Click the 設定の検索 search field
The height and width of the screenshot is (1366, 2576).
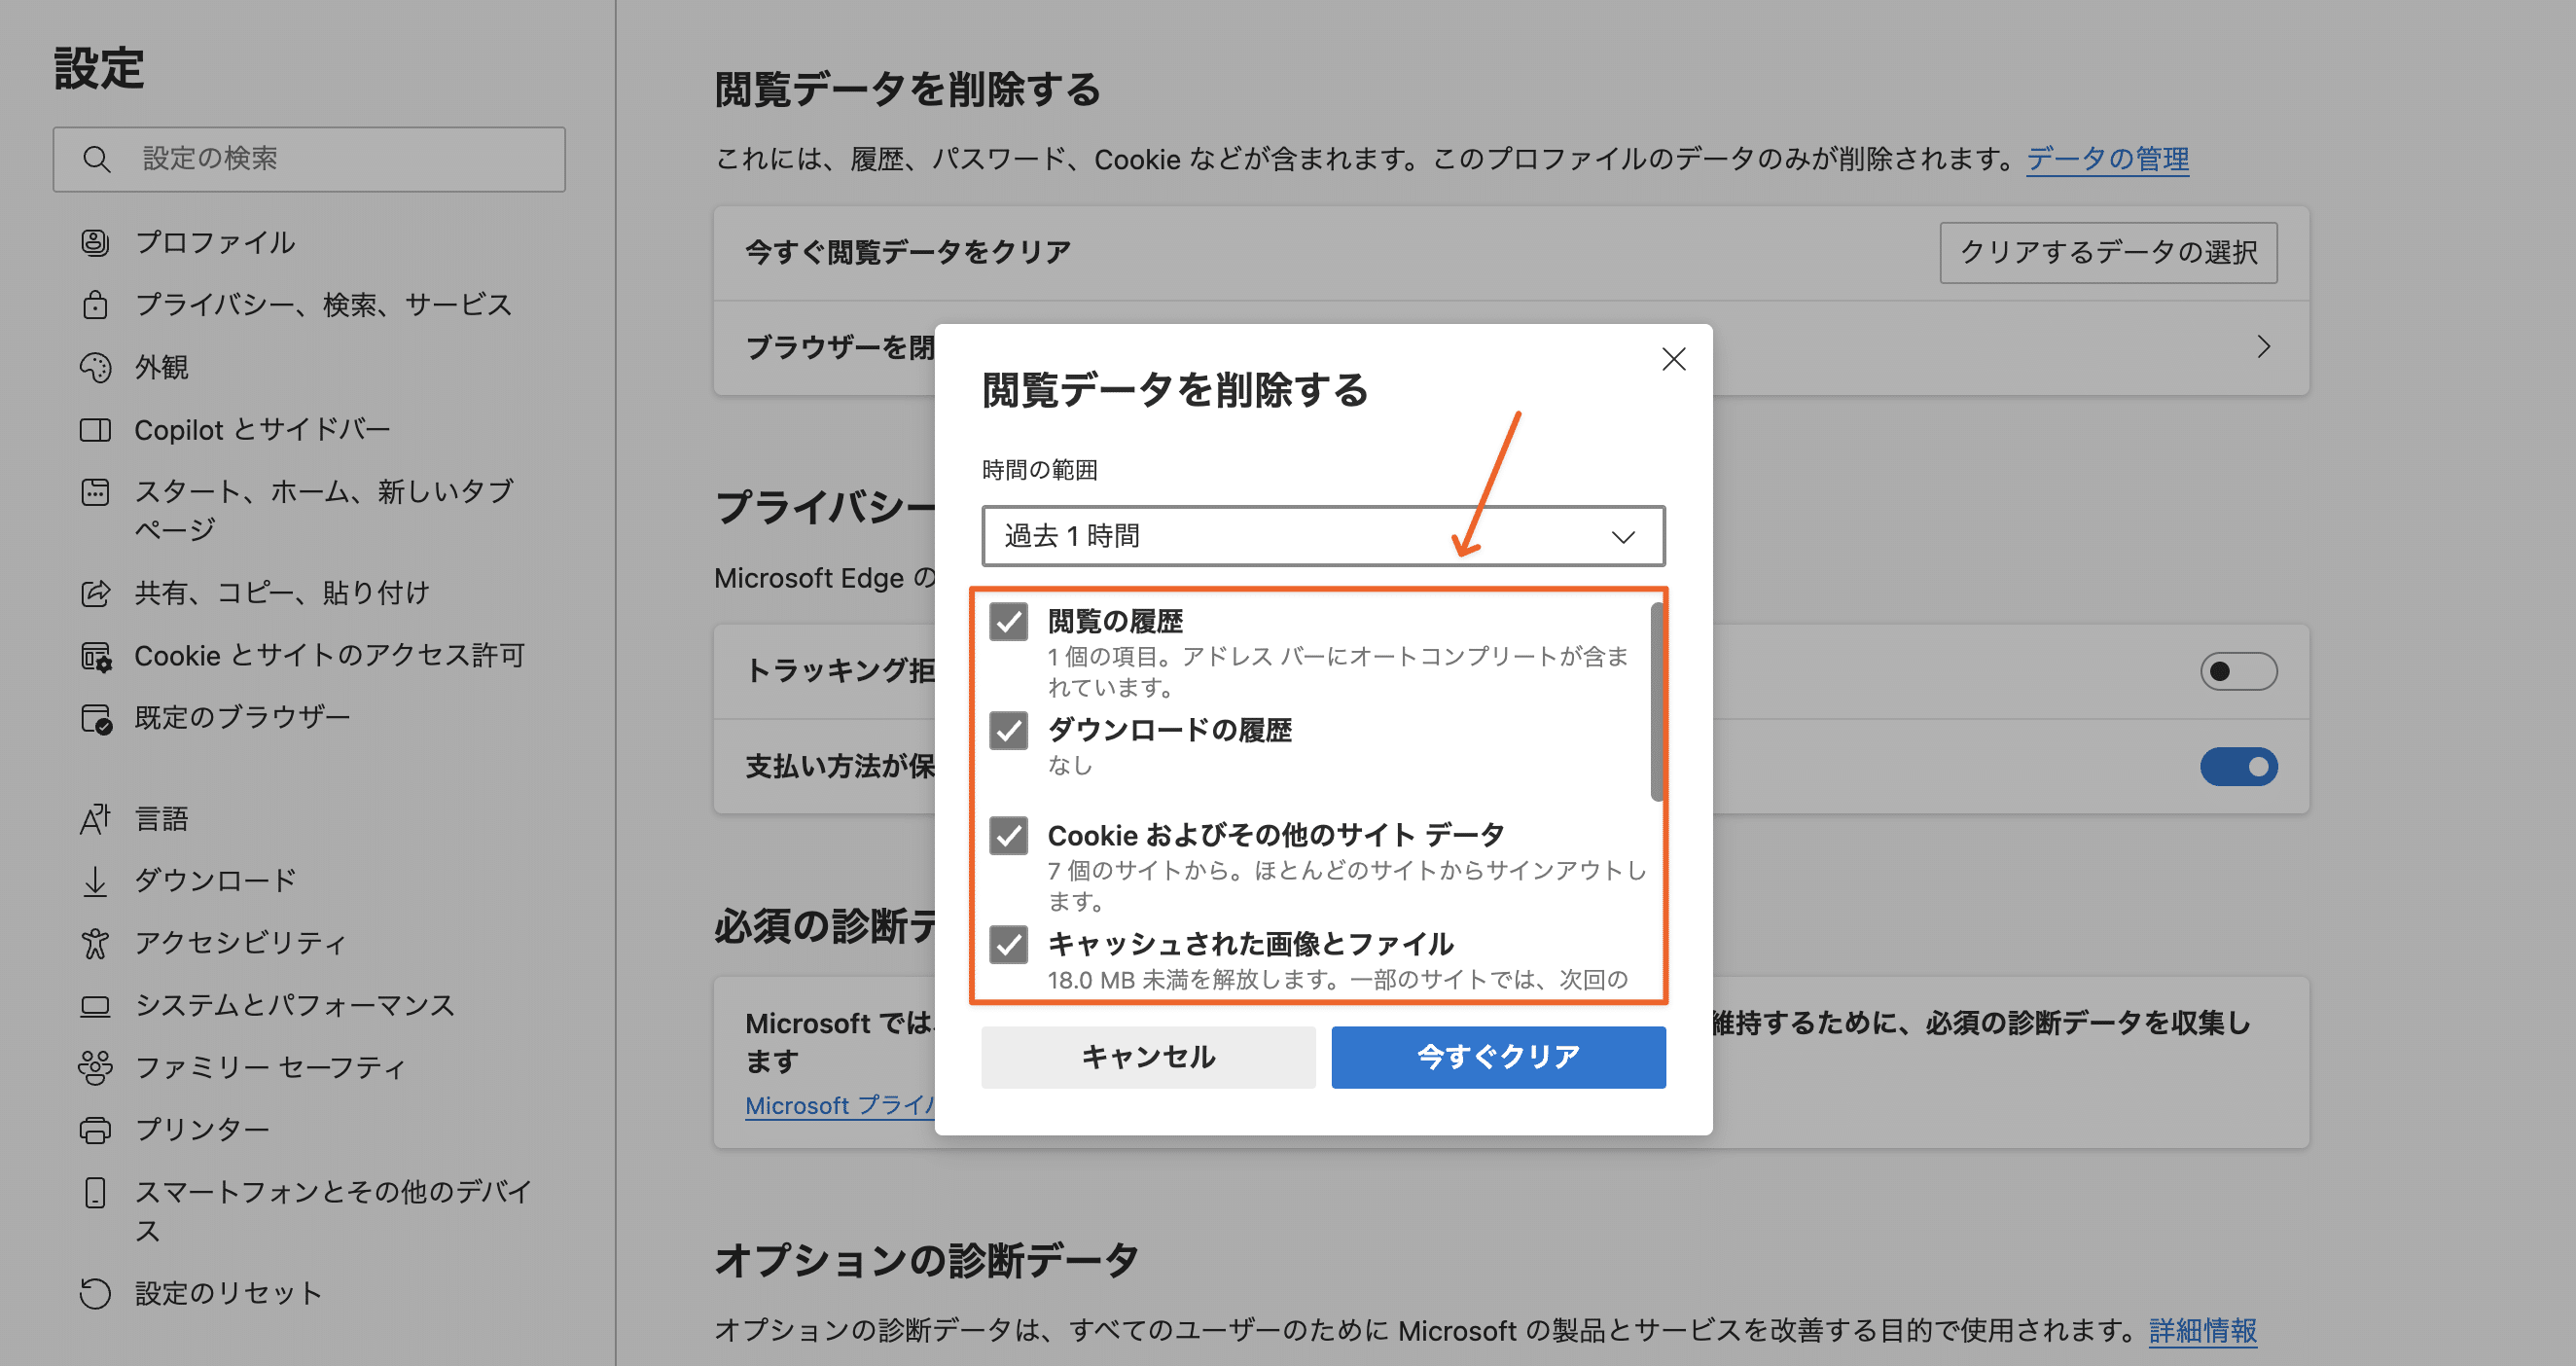pyautogui.click(x=309, y=158)
